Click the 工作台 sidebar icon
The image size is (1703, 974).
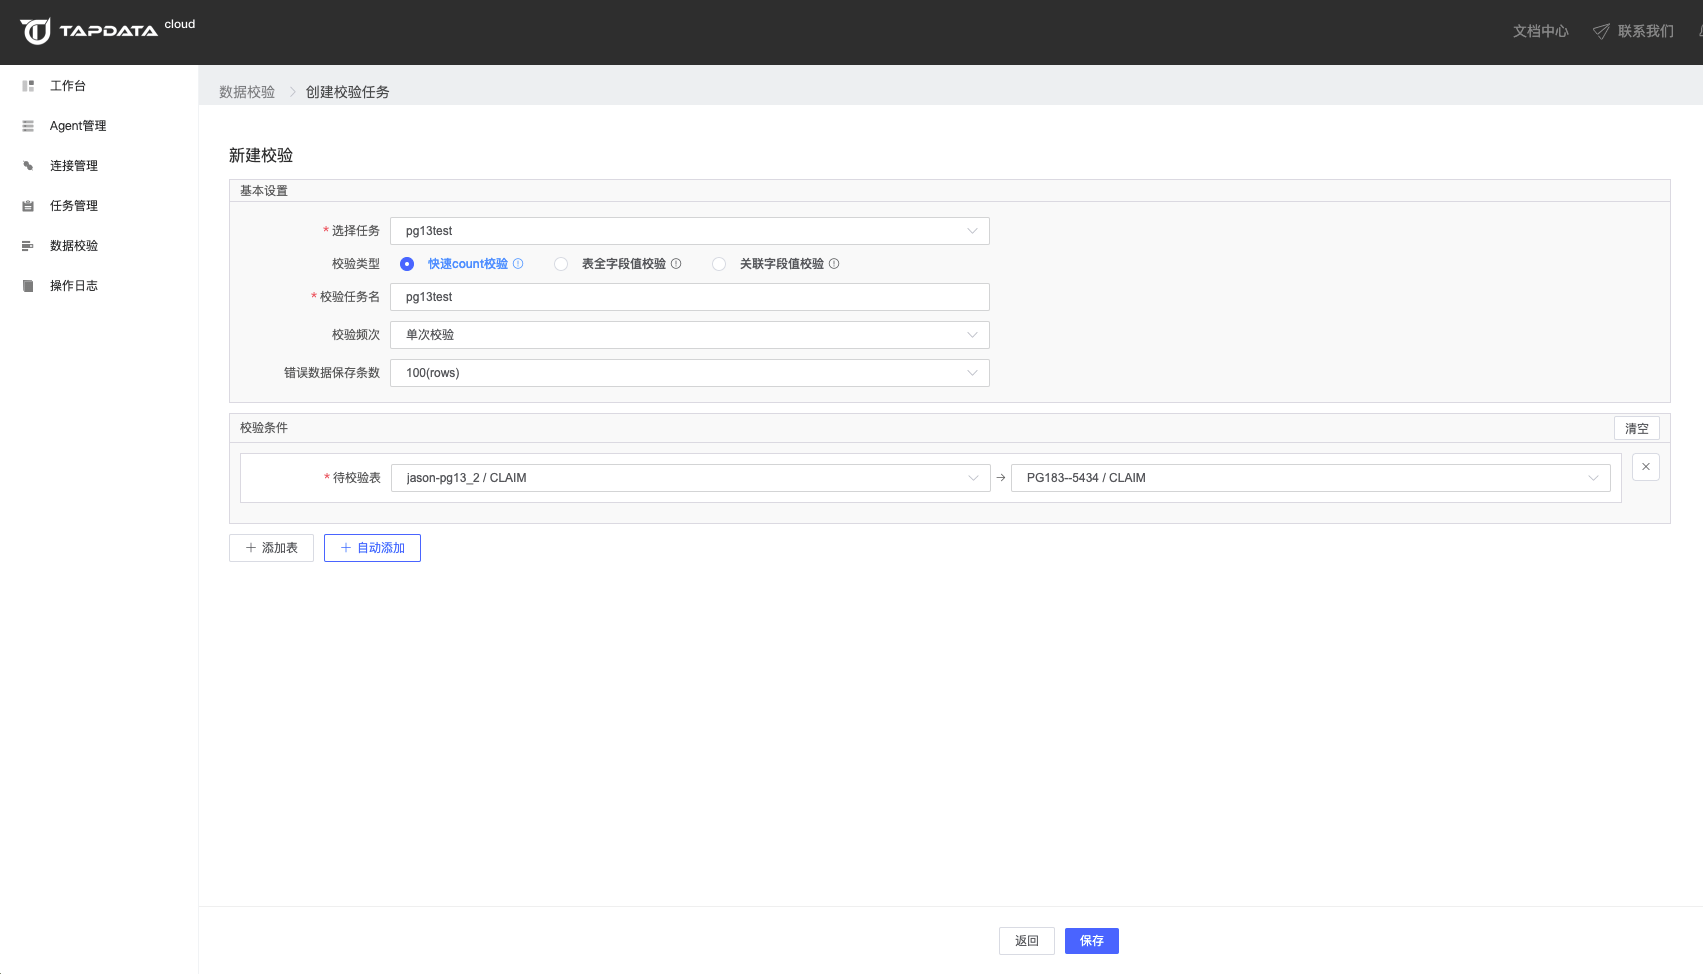pyautogui.click(x=28, y=86)
